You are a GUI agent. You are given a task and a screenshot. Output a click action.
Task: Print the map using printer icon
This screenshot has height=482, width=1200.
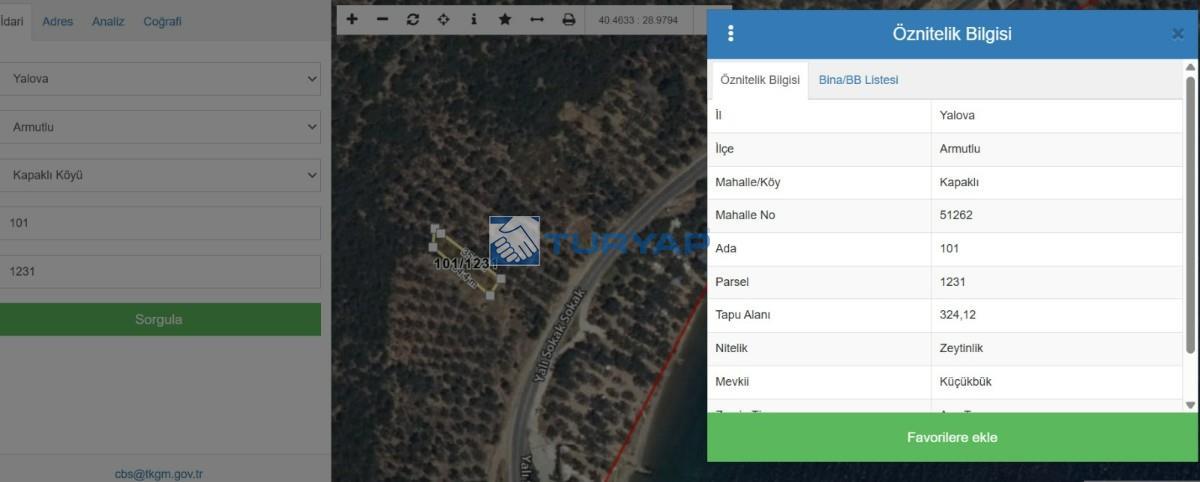[x=569, y=20]
